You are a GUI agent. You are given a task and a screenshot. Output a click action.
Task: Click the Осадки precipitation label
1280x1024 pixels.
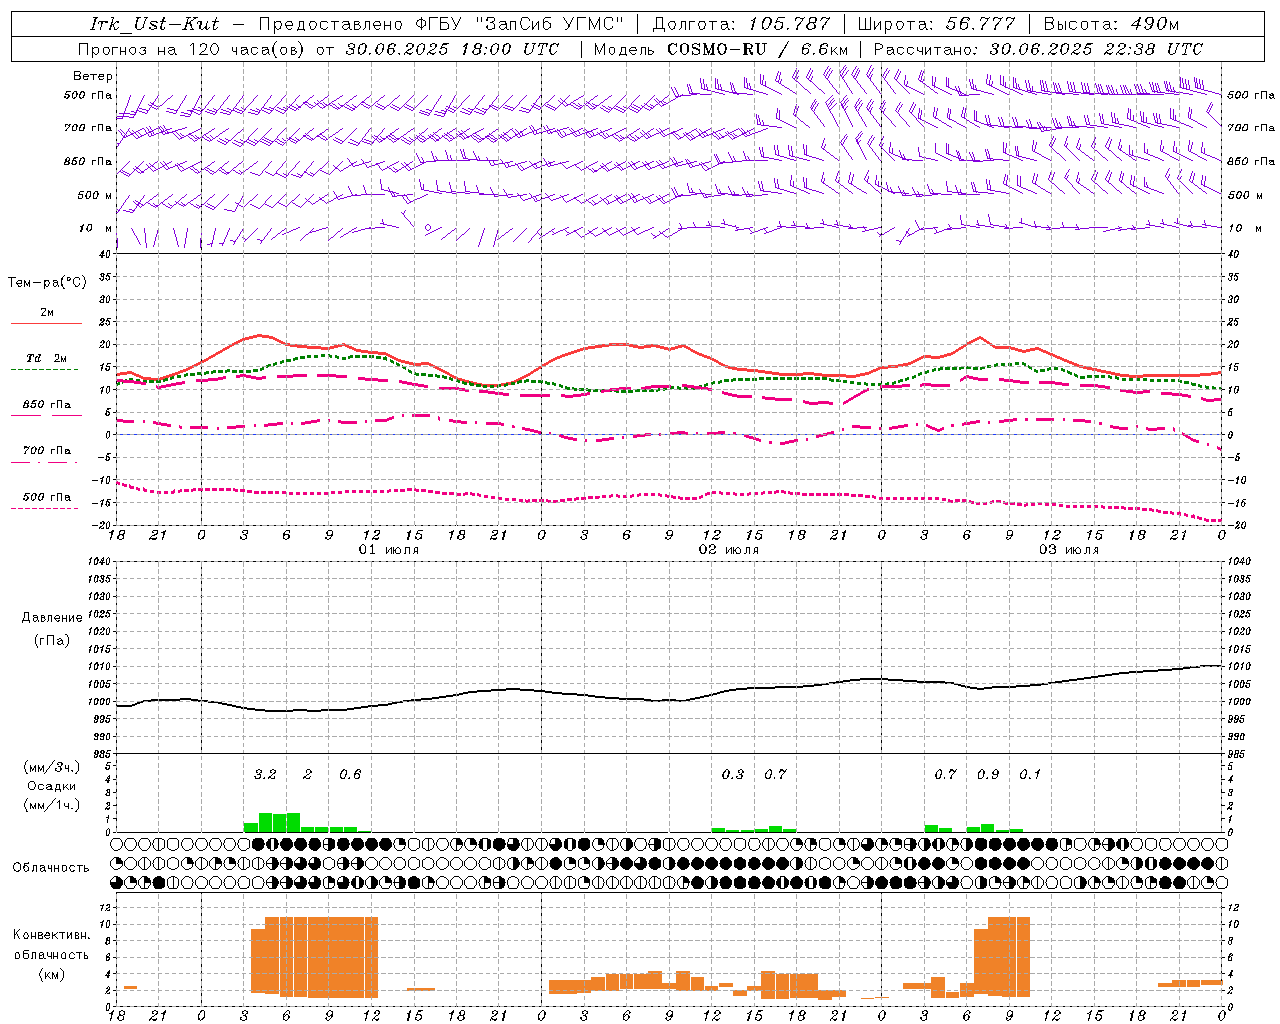click(52, 786)
